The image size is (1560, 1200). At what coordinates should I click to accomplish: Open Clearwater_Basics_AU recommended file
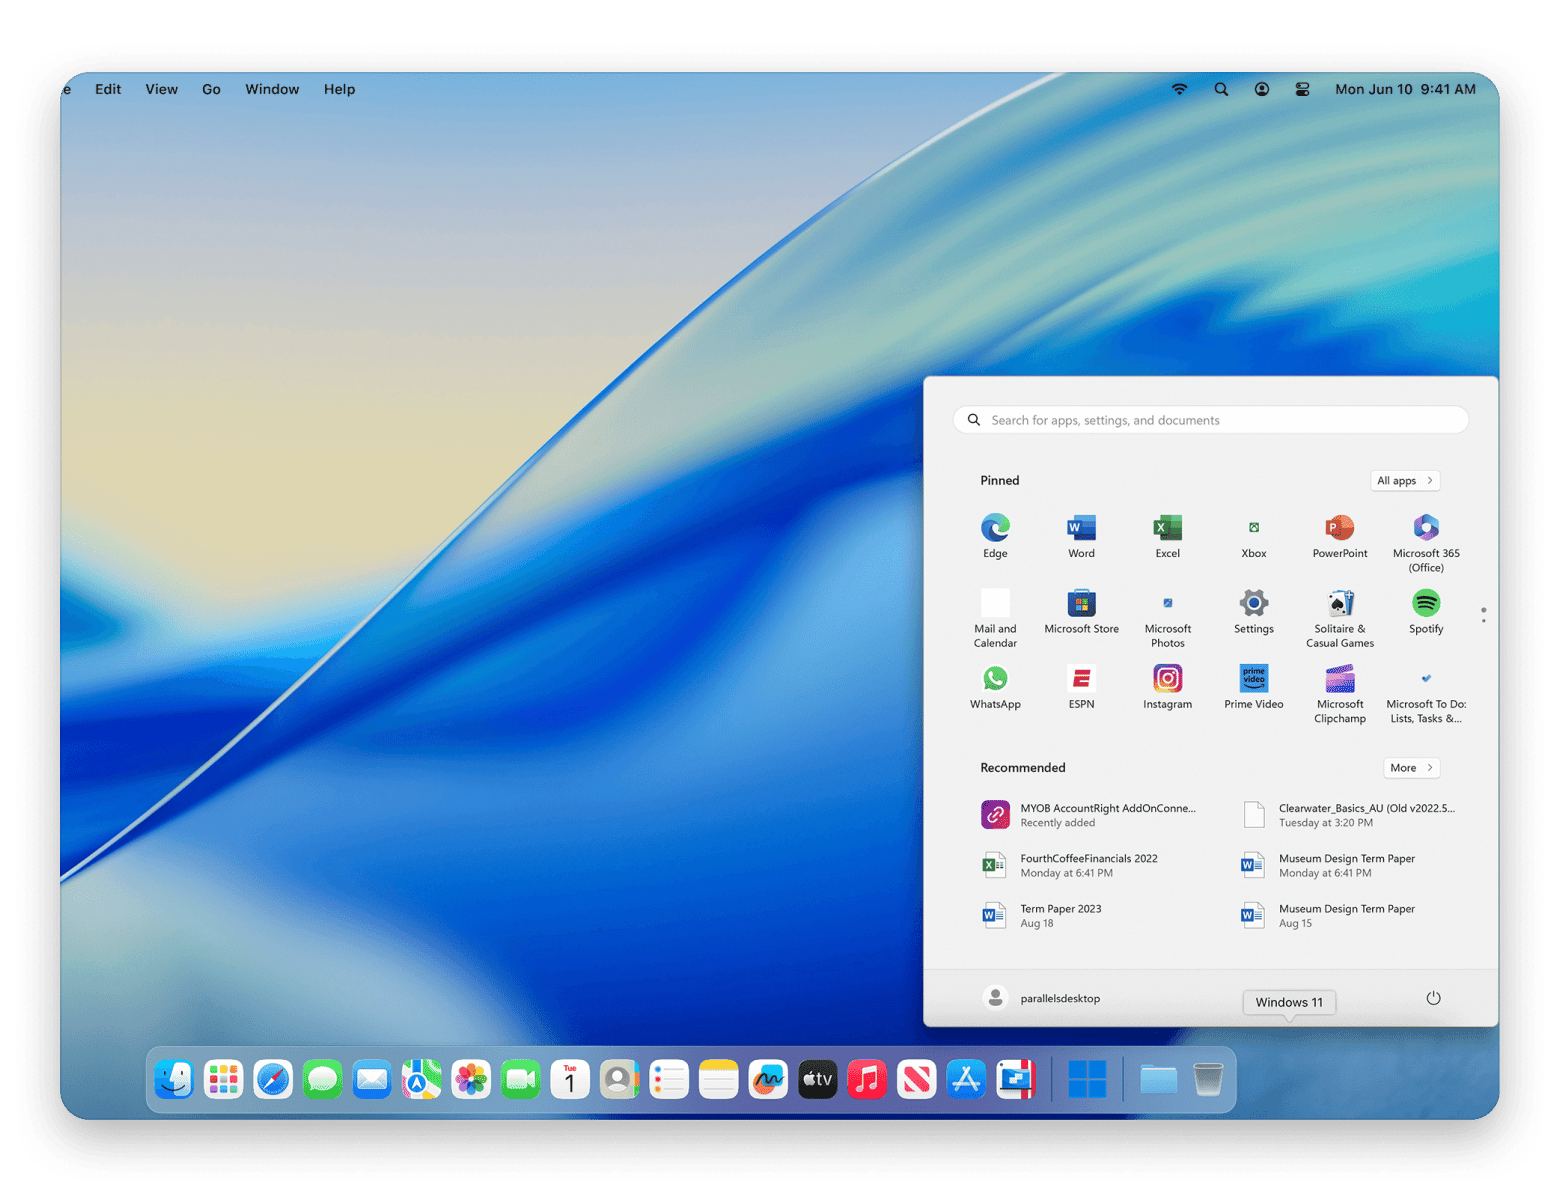click(1348, 815)
